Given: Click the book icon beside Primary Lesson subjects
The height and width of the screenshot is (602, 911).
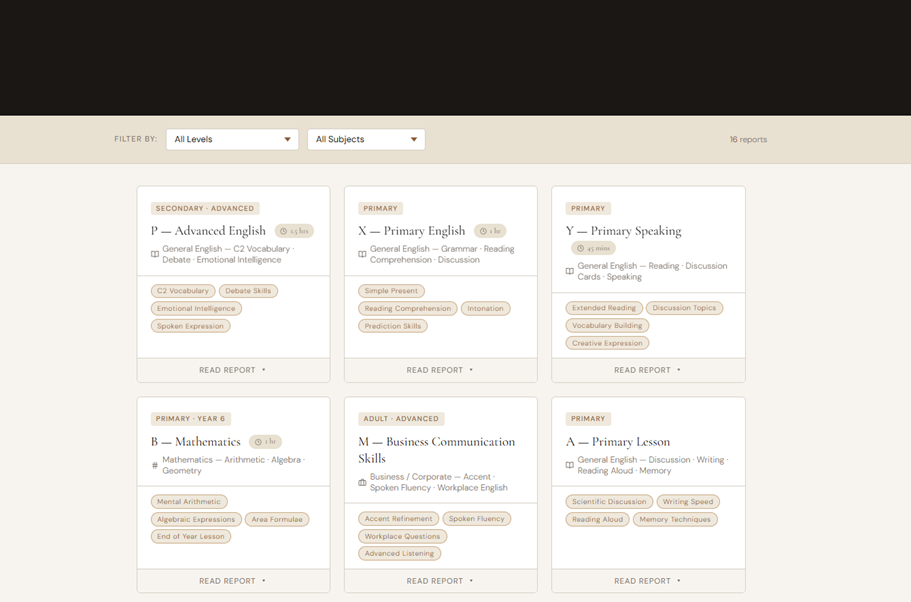Looking at the screenshot, I should point(569,465).
